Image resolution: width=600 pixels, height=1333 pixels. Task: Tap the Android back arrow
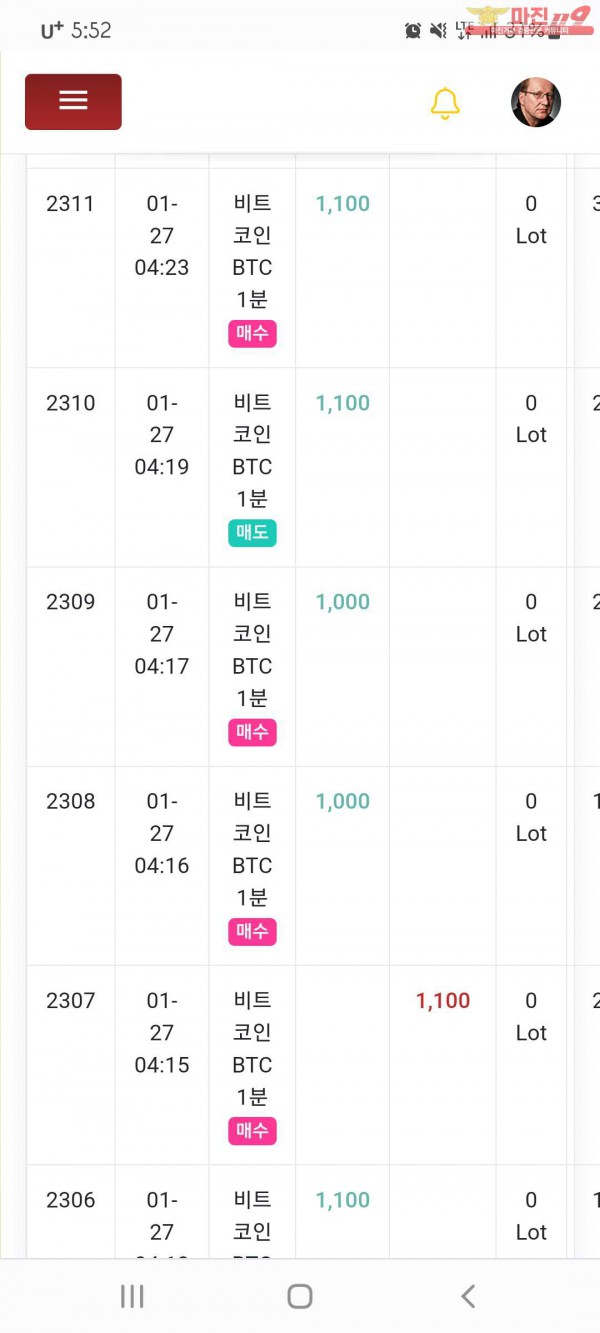(x=467, y=1296)
